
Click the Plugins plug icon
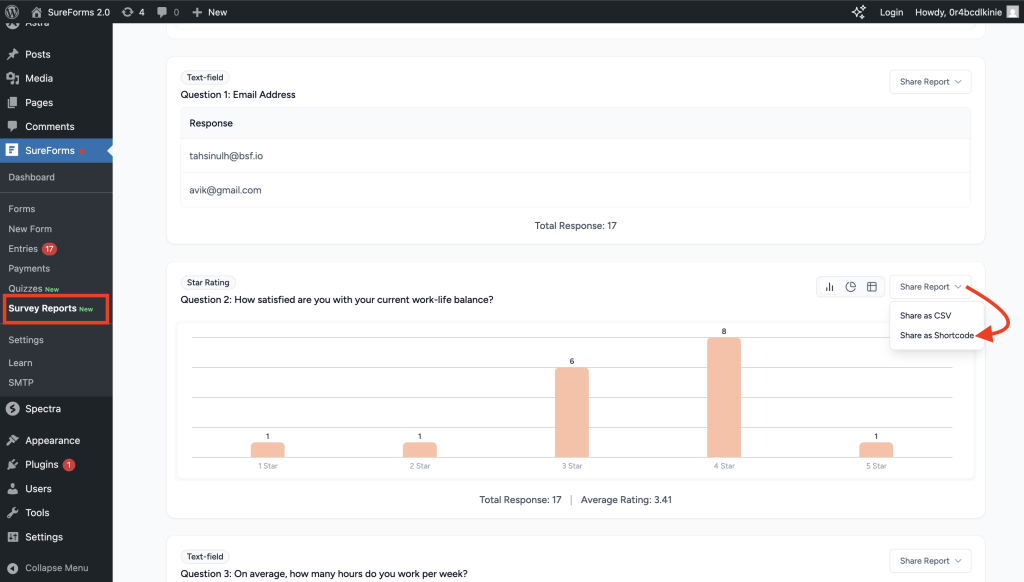[12, 464]
